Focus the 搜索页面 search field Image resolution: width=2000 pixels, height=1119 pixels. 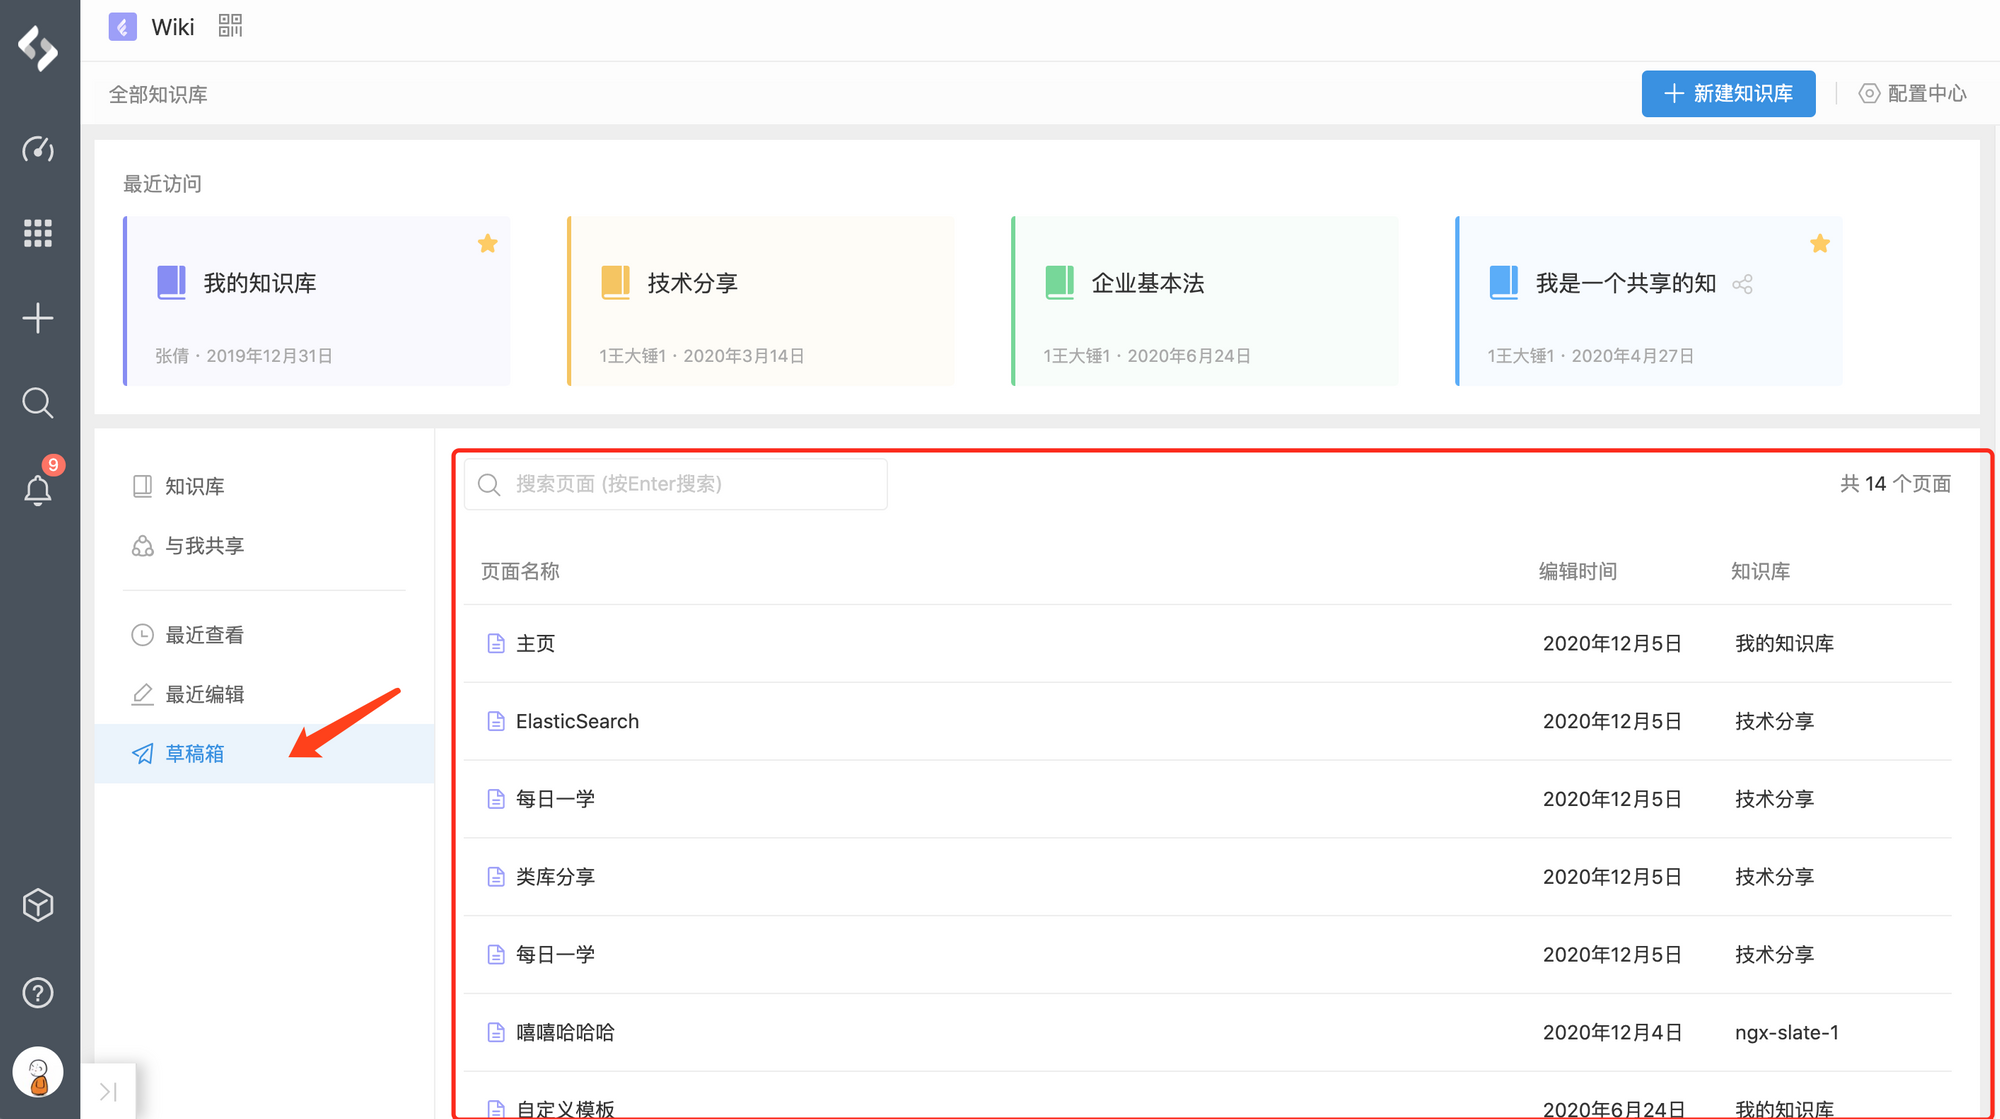click(676, 484)
